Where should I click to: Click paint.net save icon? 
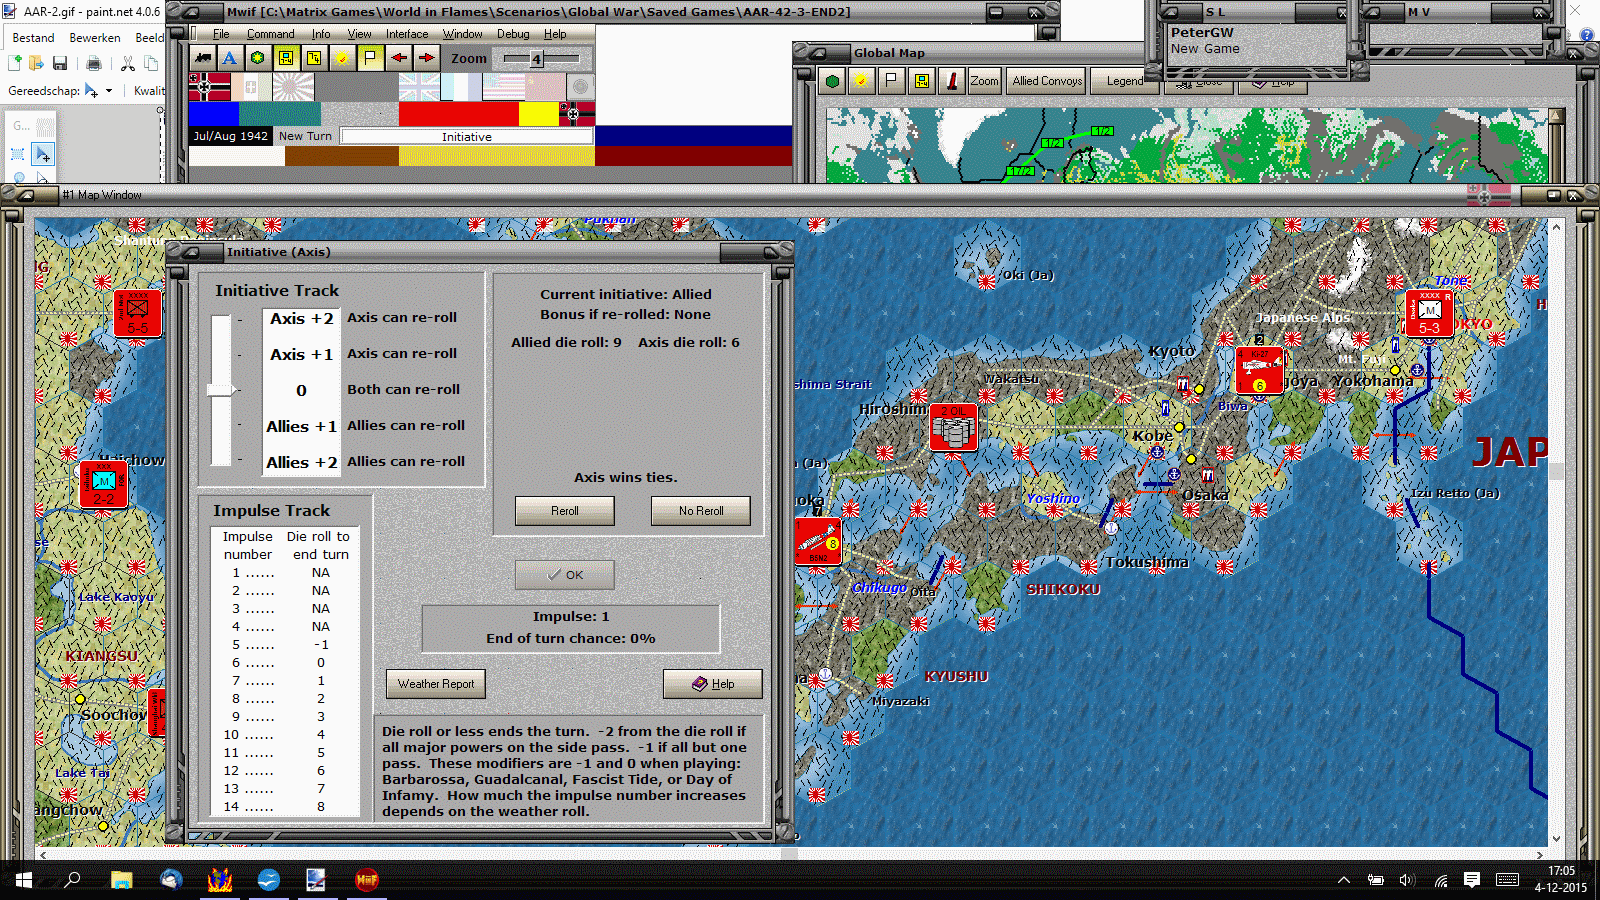tap(60, 64)
